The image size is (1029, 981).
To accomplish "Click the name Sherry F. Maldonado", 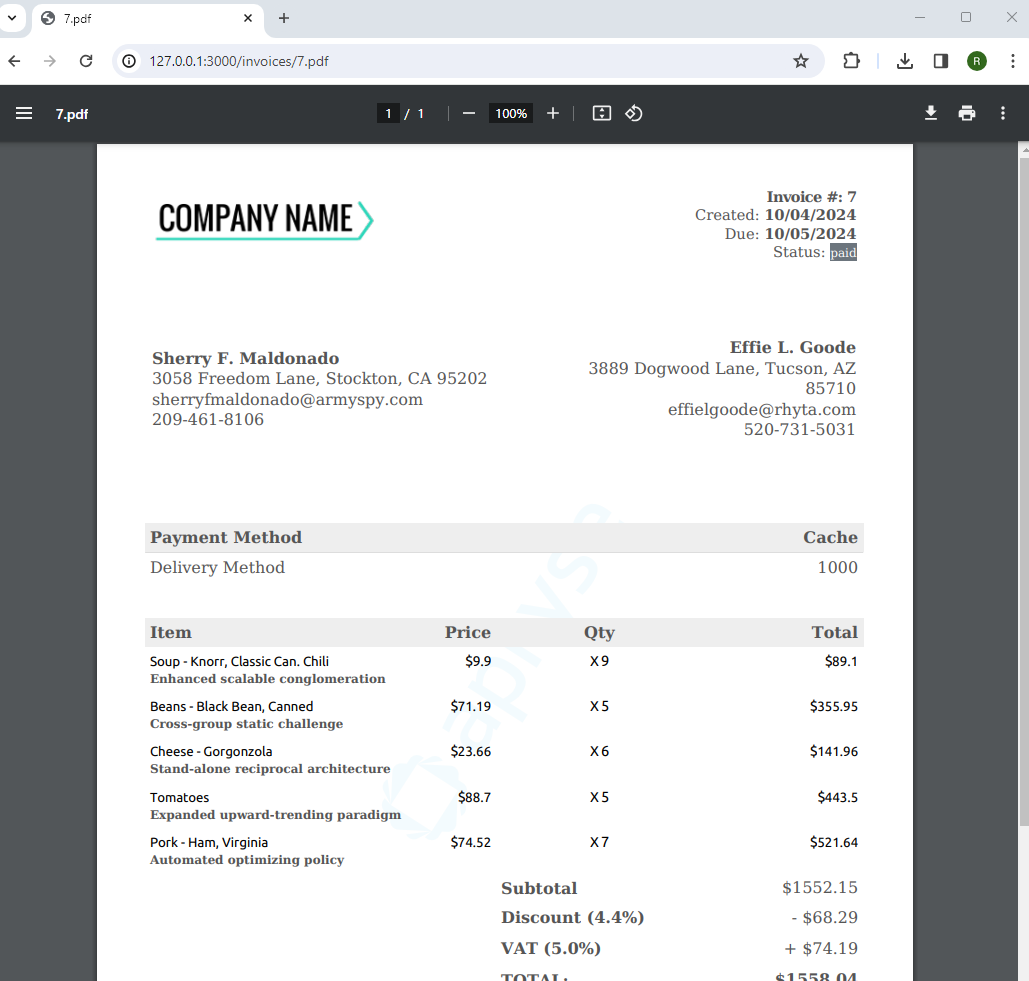I will click(x=245, y=358).
